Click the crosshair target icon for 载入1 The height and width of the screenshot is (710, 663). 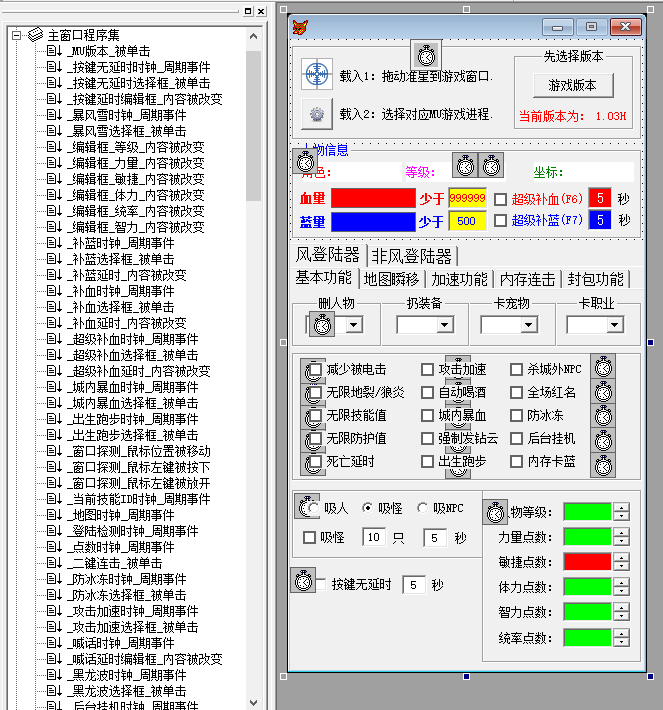click(316, 74)
